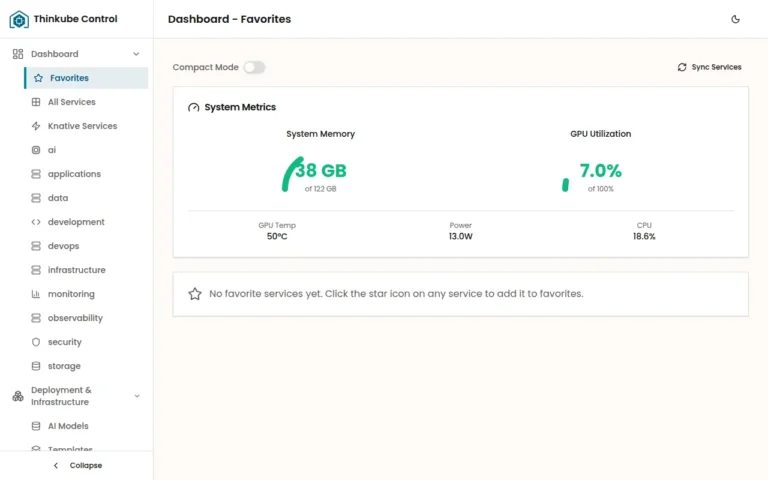
Task: Click the applications server icon
Action: point(36,174)
